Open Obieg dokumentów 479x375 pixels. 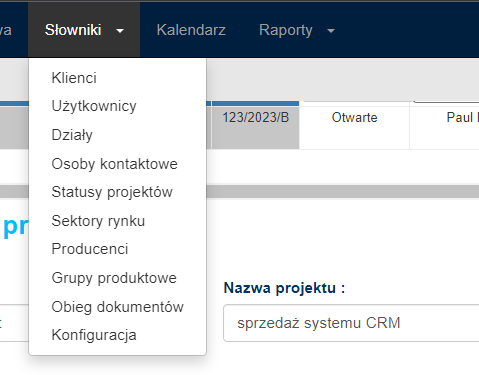point(117,307)
